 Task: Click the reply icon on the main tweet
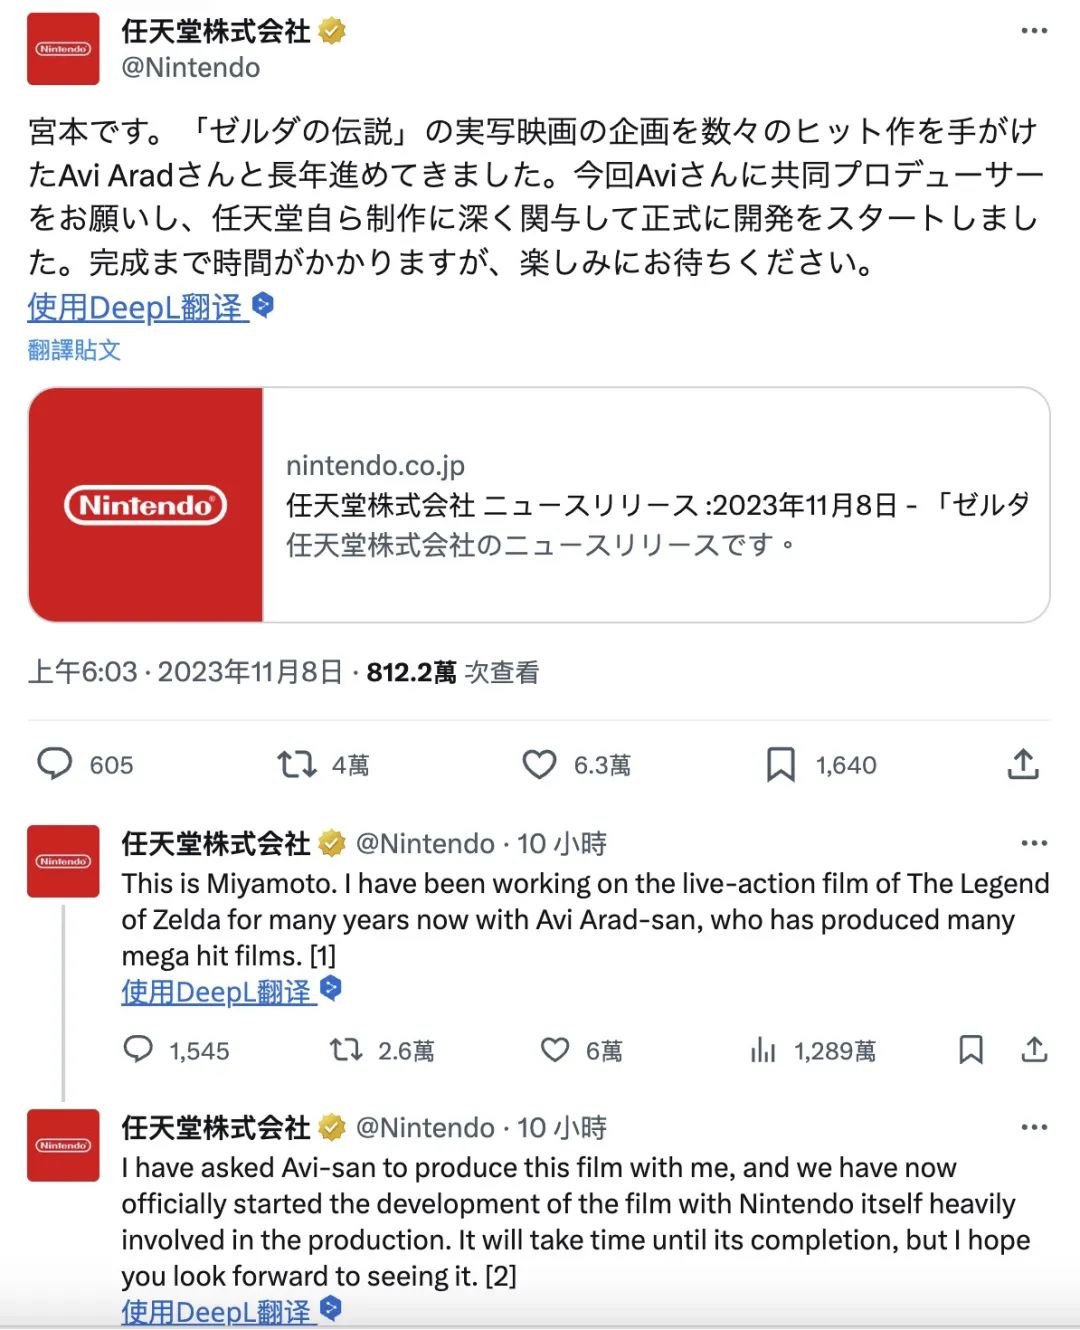pos(55,764)
